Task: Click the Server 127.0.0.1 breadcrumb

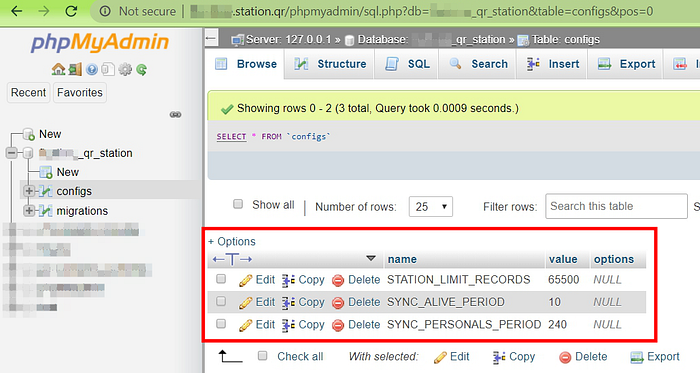Action: pos(288,40)
